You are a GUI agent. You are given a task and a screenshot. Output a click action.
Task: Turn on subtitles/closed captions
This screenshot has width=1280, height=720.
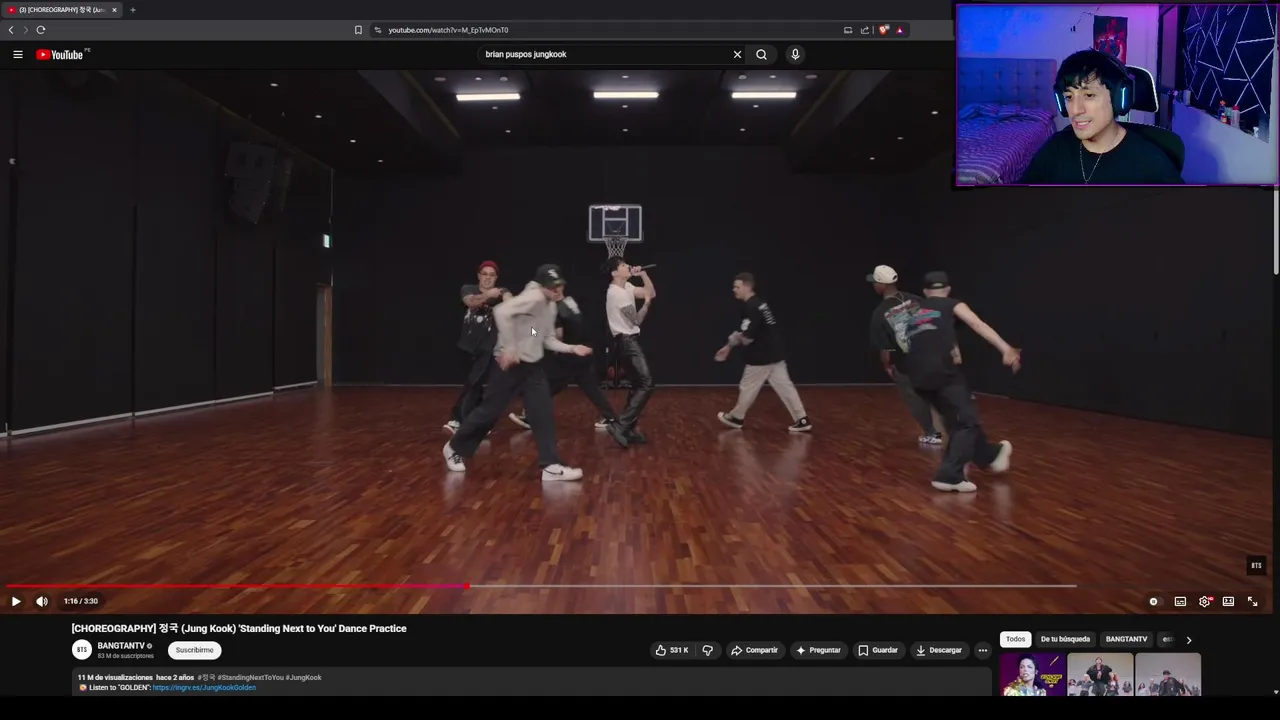(1180, 601)
